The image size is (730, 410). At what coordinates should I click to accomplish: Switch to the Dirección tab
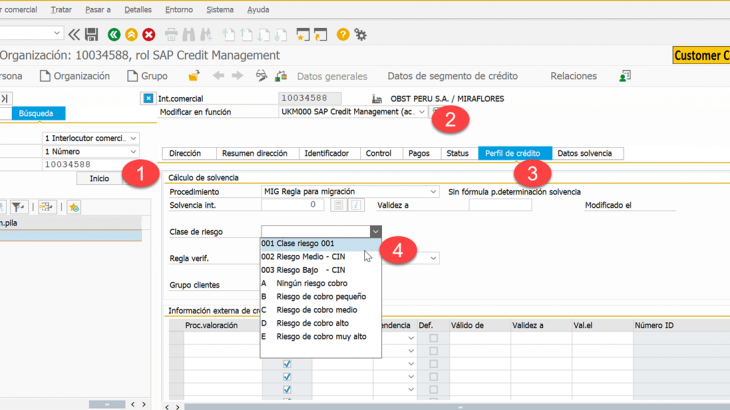[x=185, y=153]
